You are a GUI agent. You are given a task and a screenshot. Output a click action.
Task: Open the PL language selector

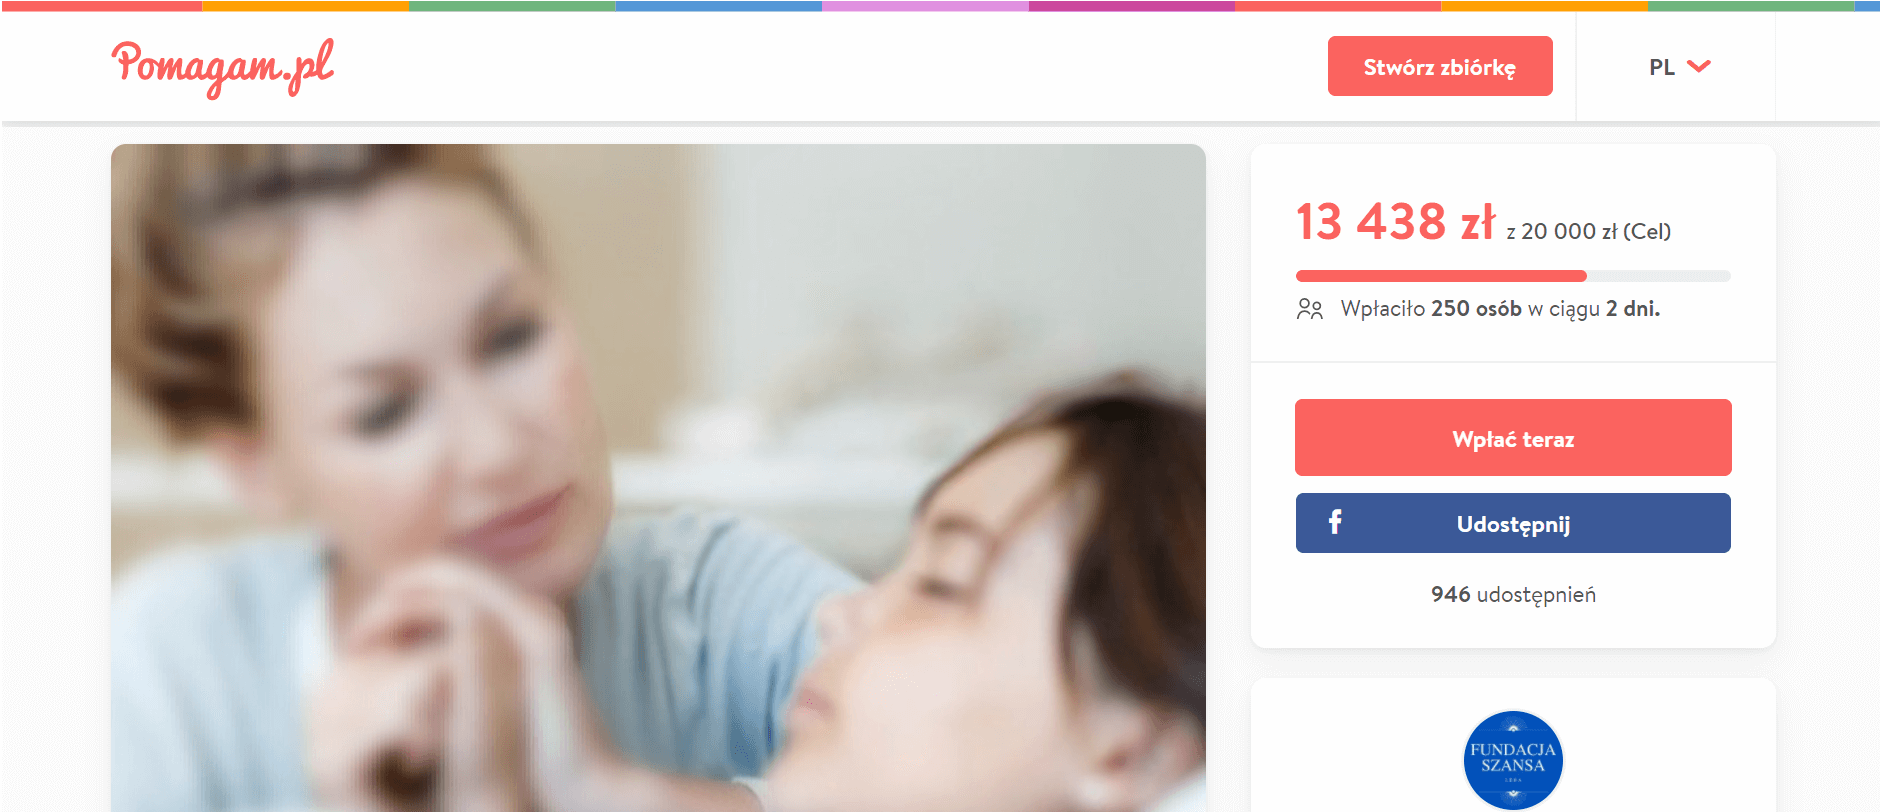tap(1679, 67)
